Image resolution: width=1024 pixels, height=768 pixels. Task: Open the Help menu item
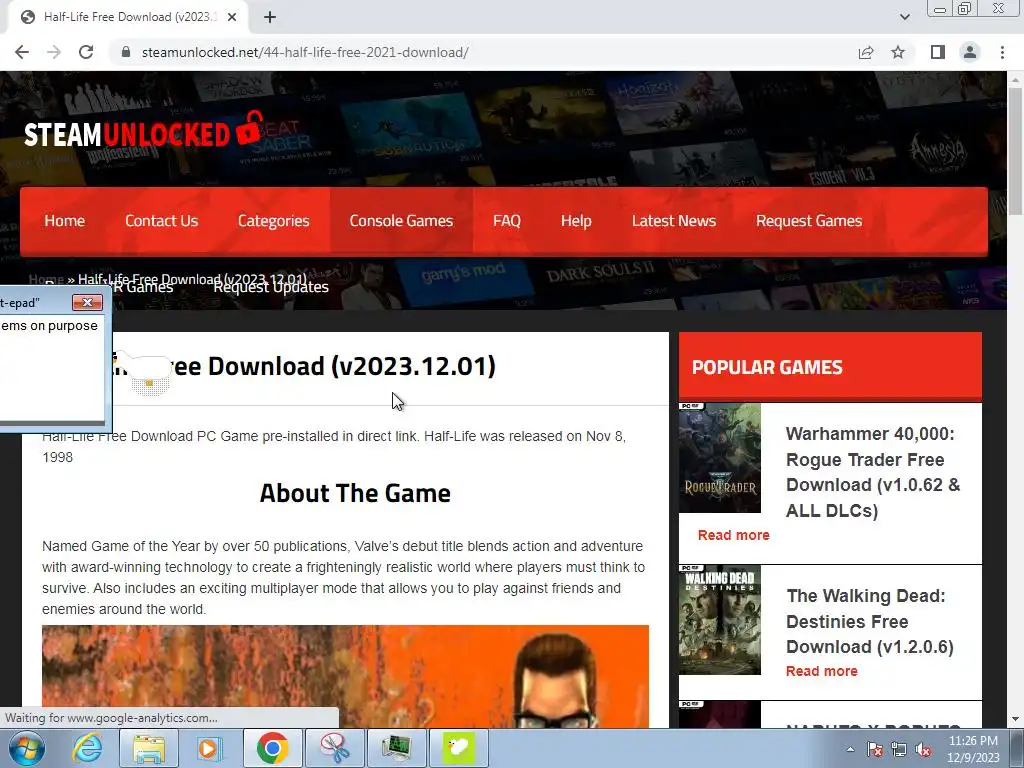point(576,221)
